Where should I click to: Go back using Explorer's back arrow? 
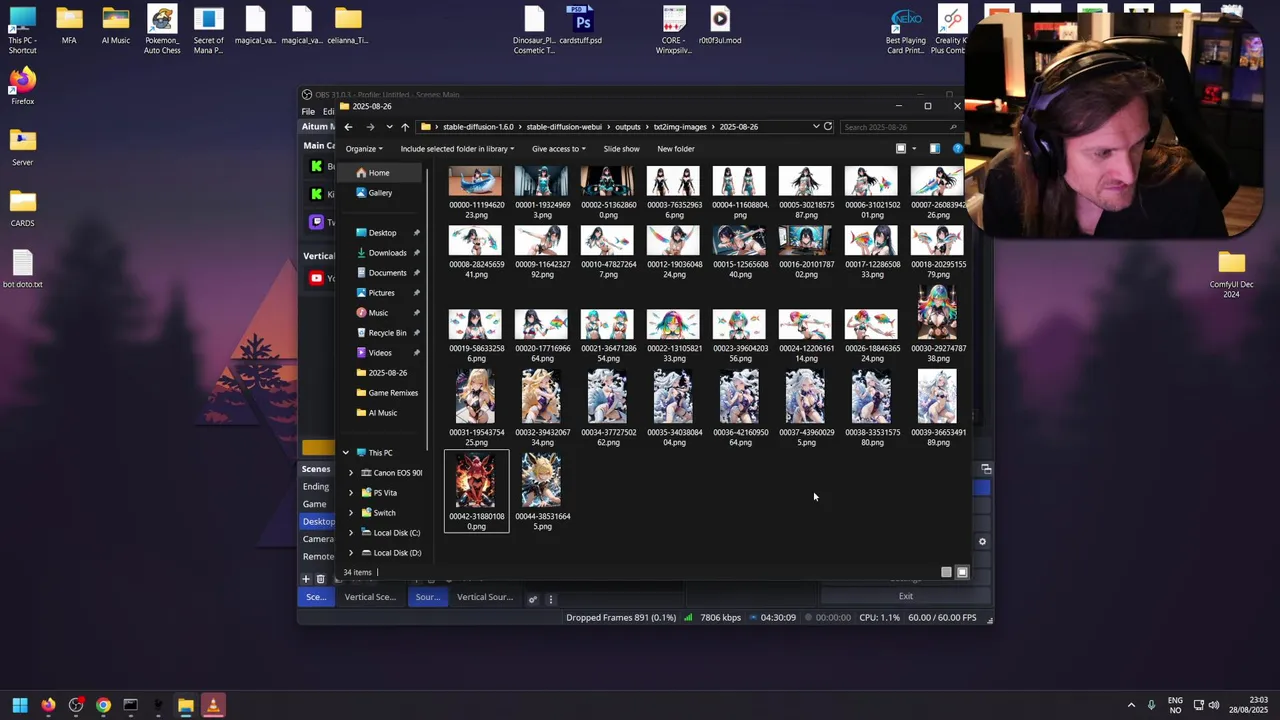click(348, 127)
